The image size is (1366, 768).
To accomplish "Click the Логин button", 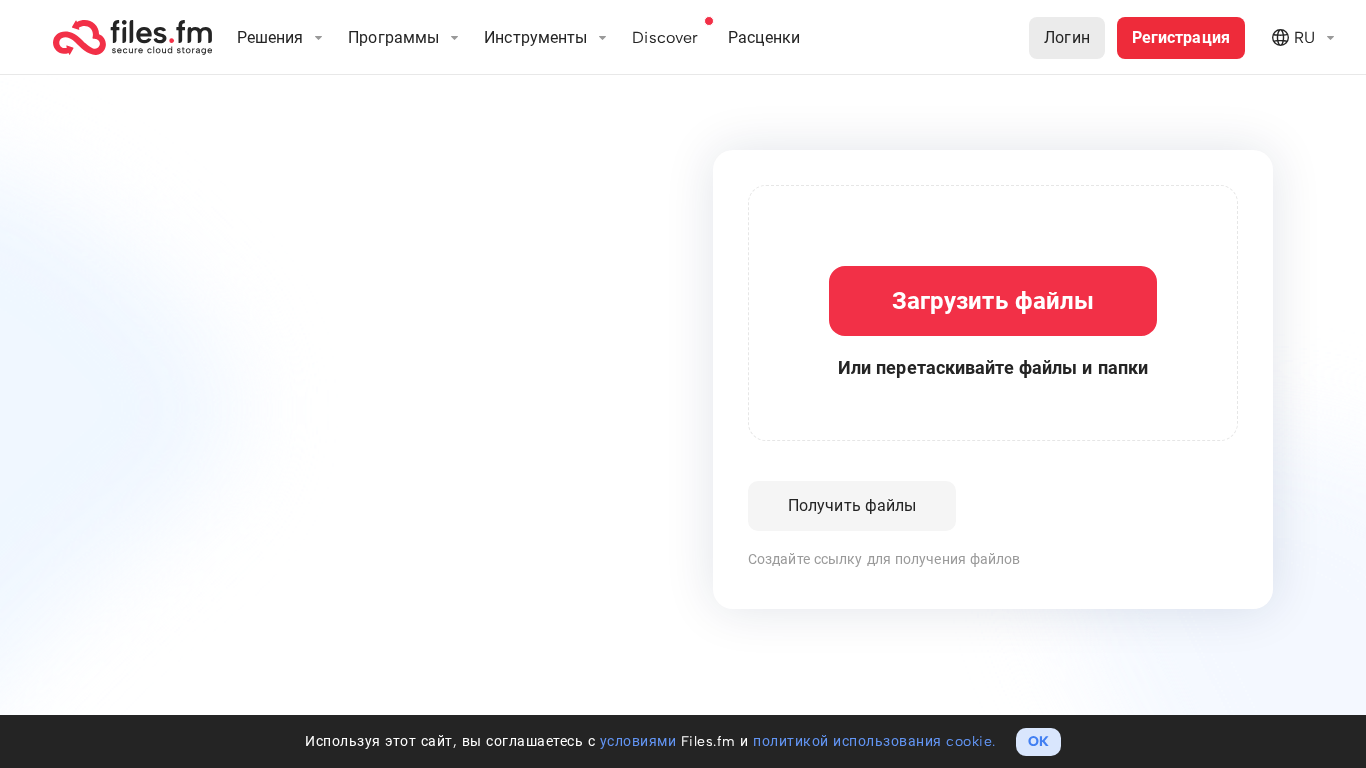I will pyautogui.click(x=1067, y=38).
